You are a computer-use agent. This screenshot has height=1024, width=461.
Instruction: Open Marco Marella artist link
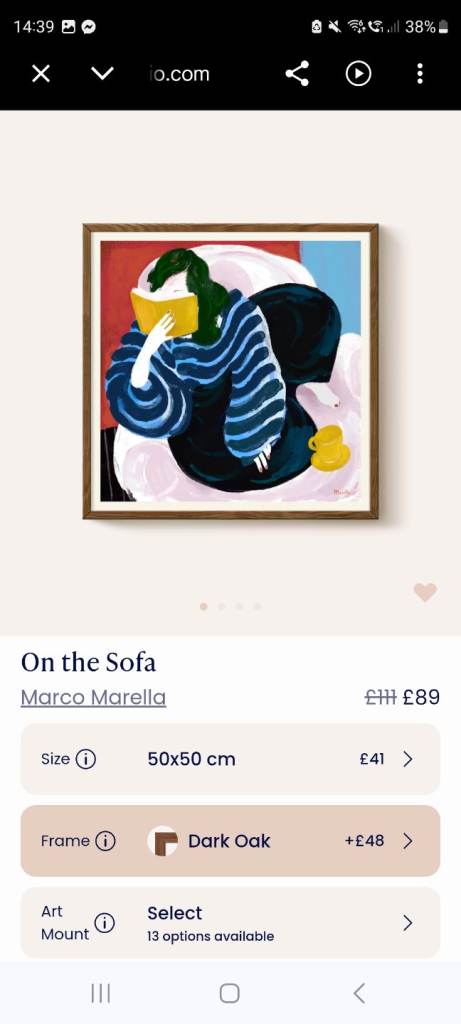pyautogui.click(x=93, y=697)
